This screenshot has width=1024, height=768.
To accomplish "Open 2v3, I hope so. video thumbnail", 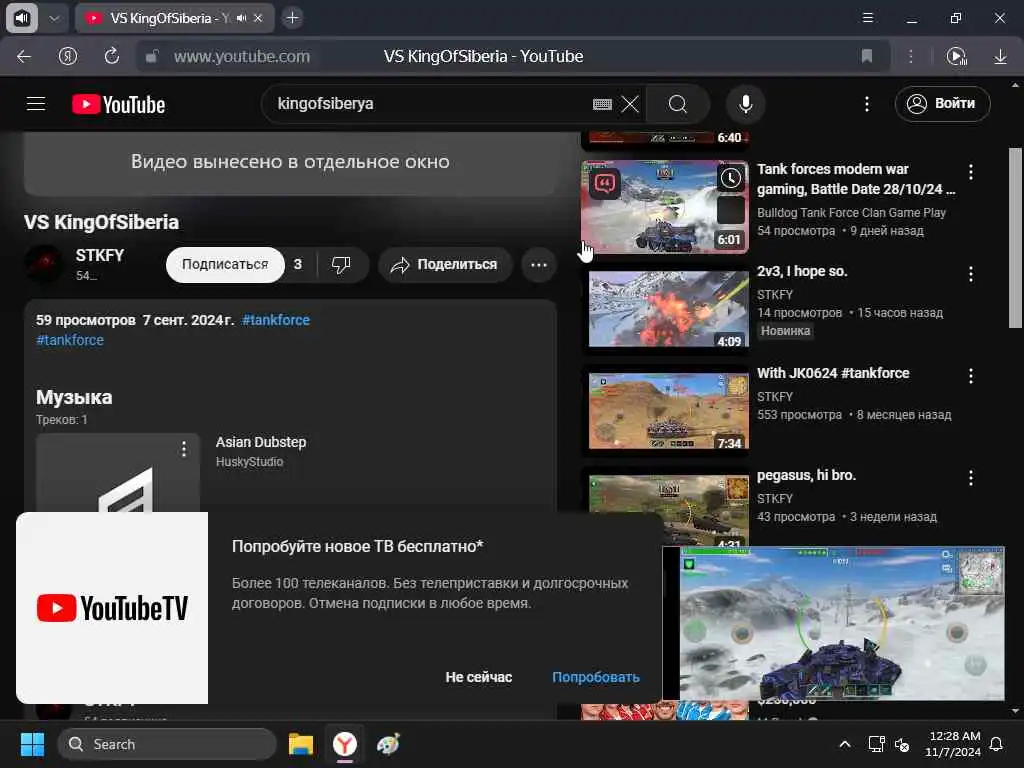I will (669, 309).
